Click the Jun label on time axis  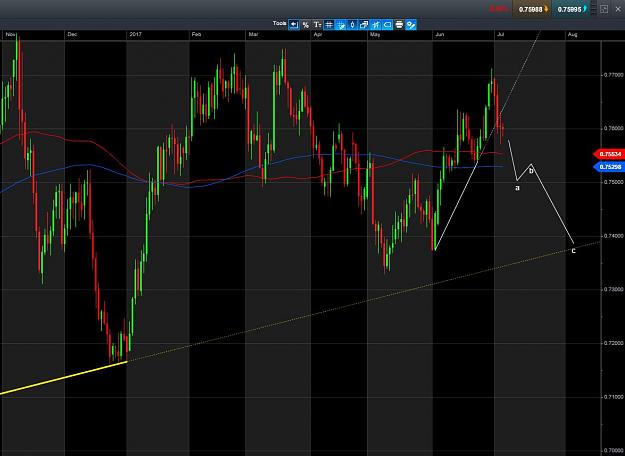pyautogui.click(x=440, y=34)
